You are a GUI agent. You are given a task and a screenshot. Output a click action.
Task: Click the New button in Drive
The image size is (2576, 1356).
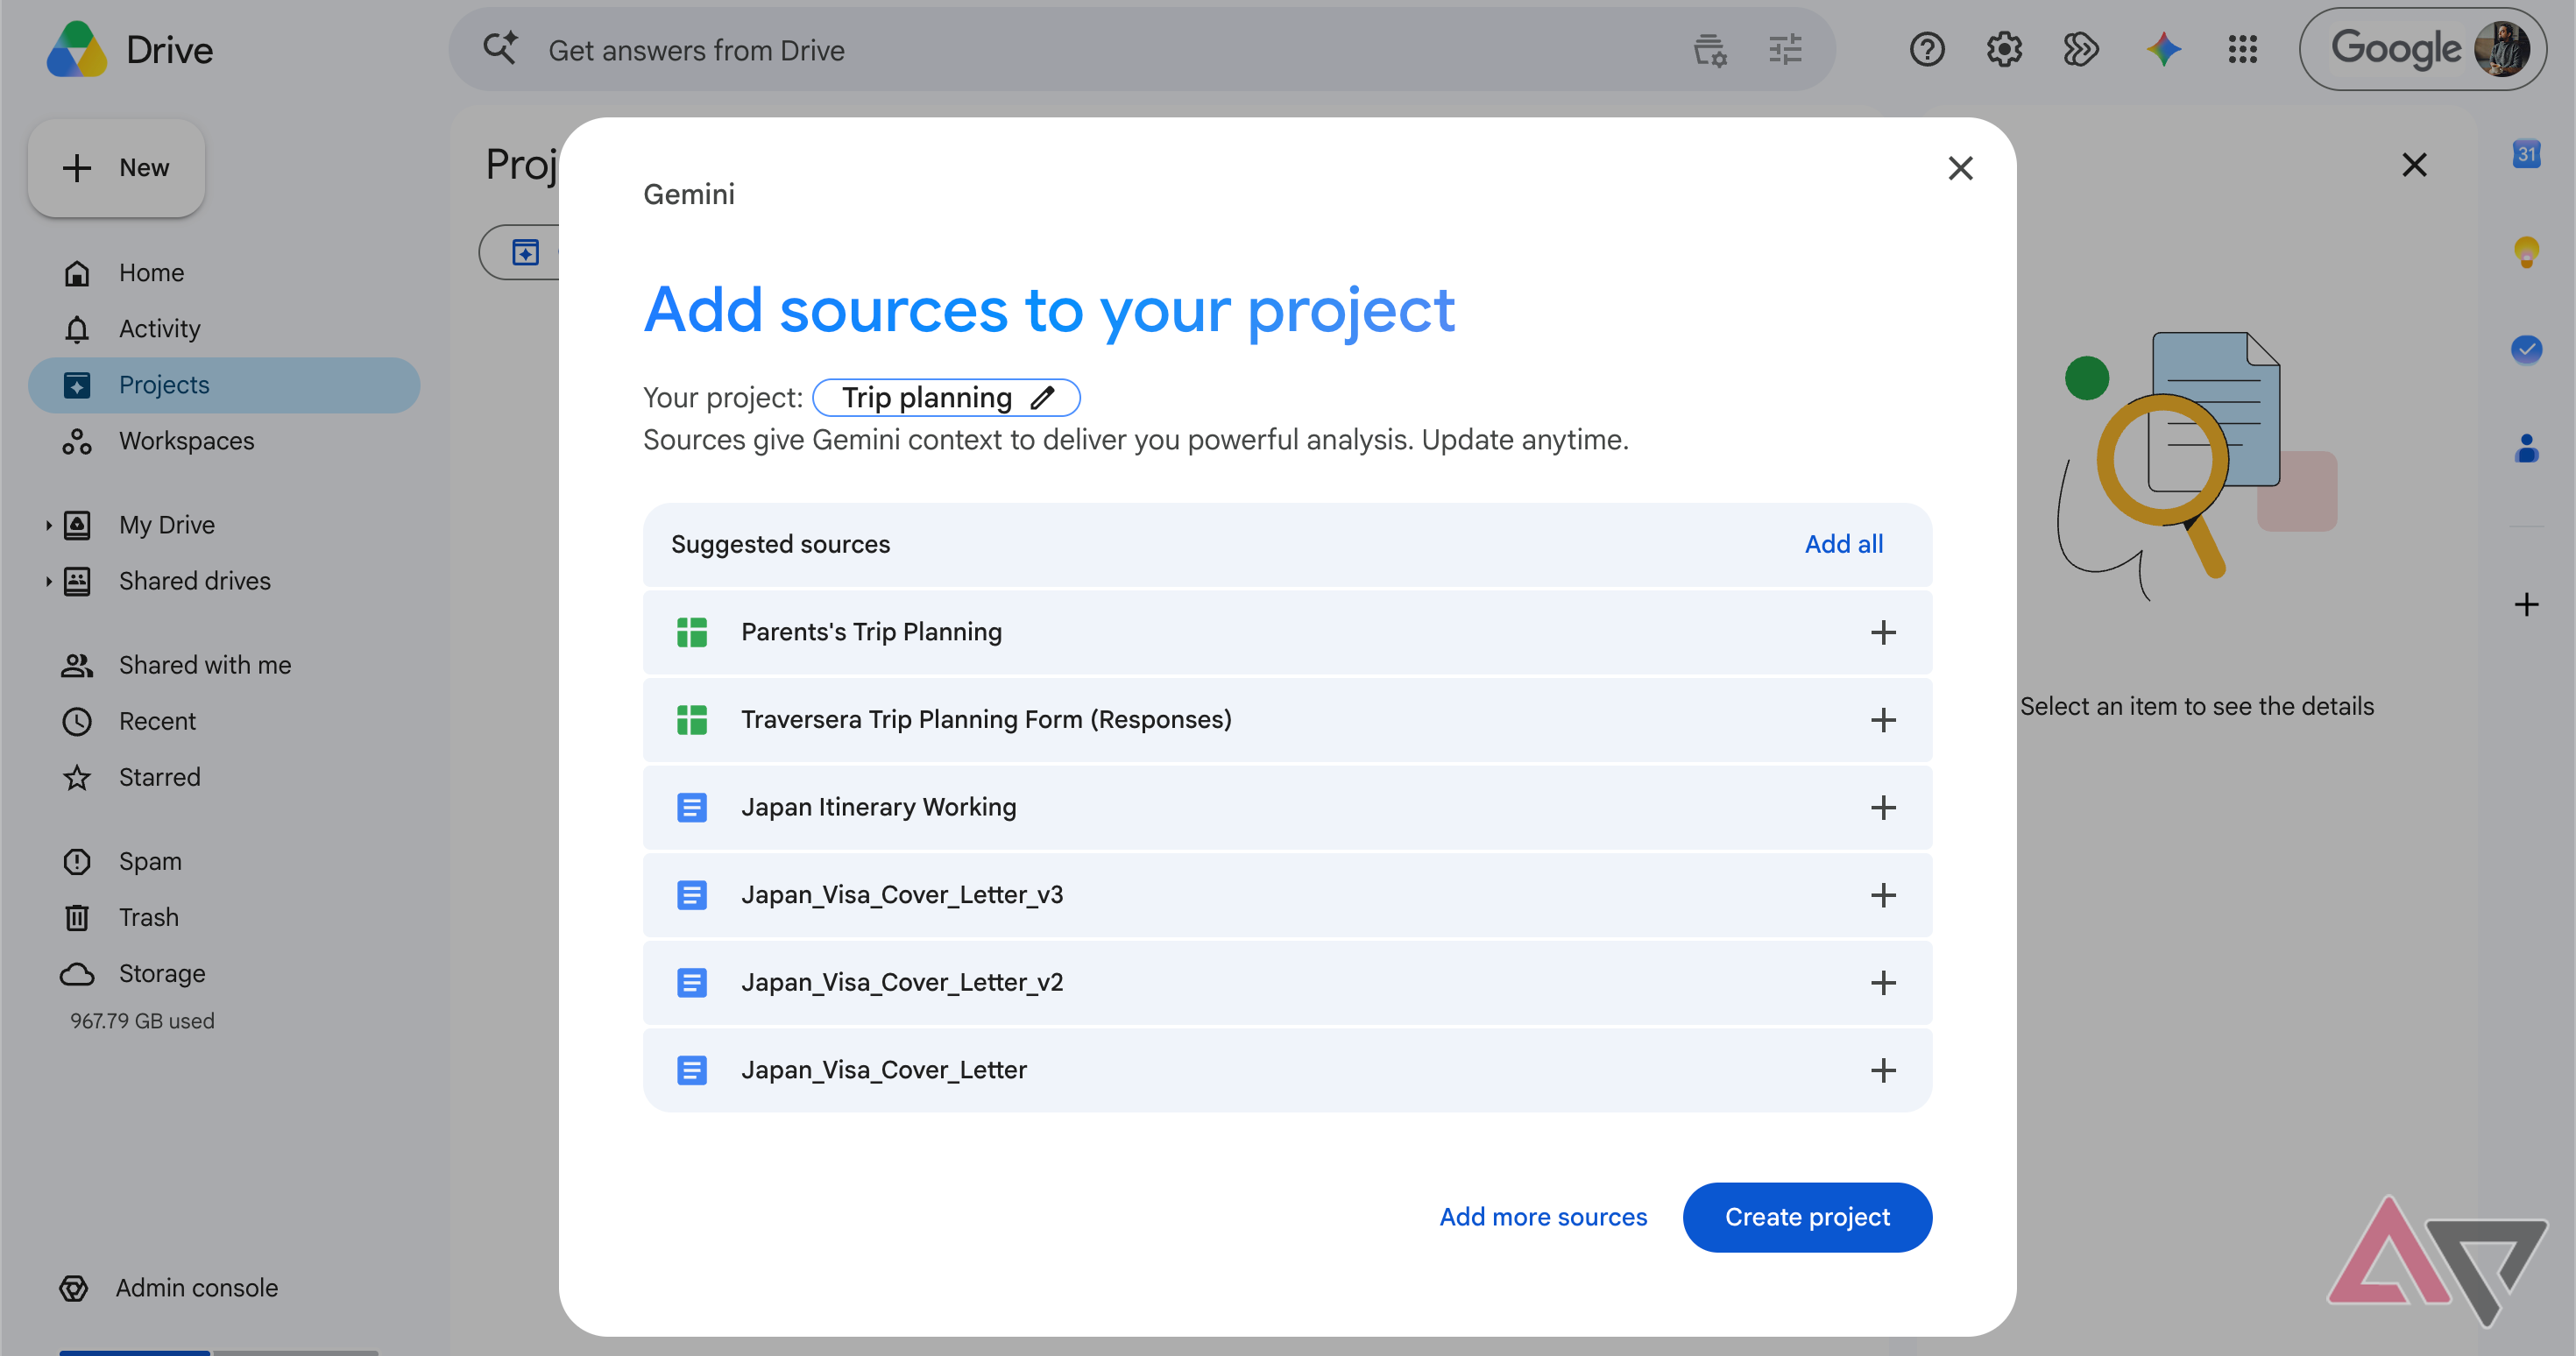[117, 168]
